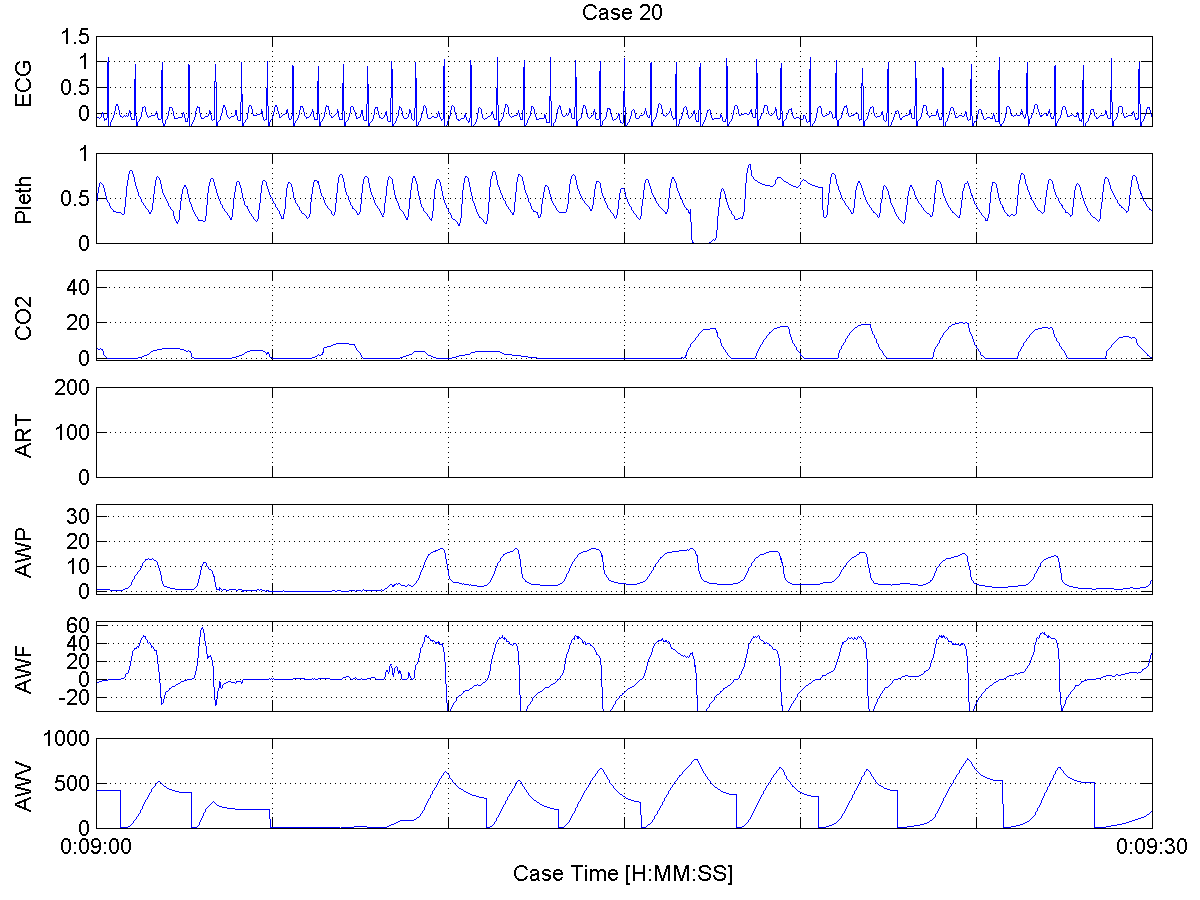Click the 0:09:30 end time tick label
Screen dimensions: 1200x900
[x=1152, y=845]
